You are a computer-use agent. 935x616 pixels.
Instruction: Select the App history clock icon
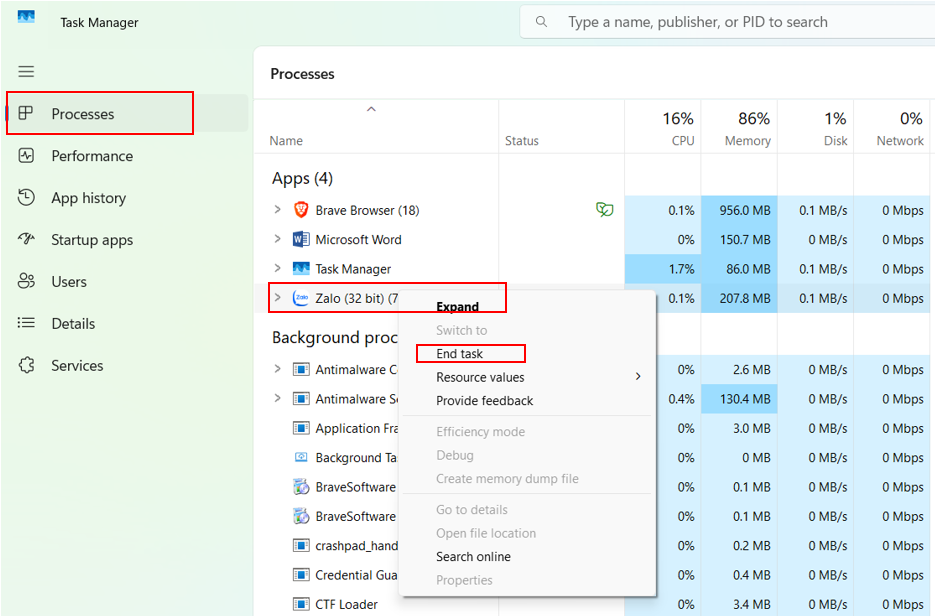[26, 197]
